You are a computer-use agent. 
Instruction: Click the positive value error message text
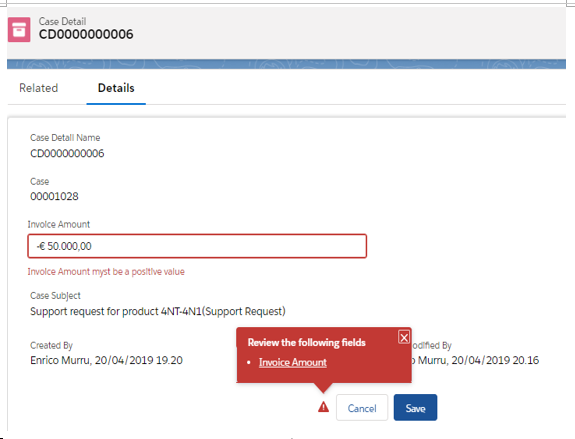(x=106, y=272)
